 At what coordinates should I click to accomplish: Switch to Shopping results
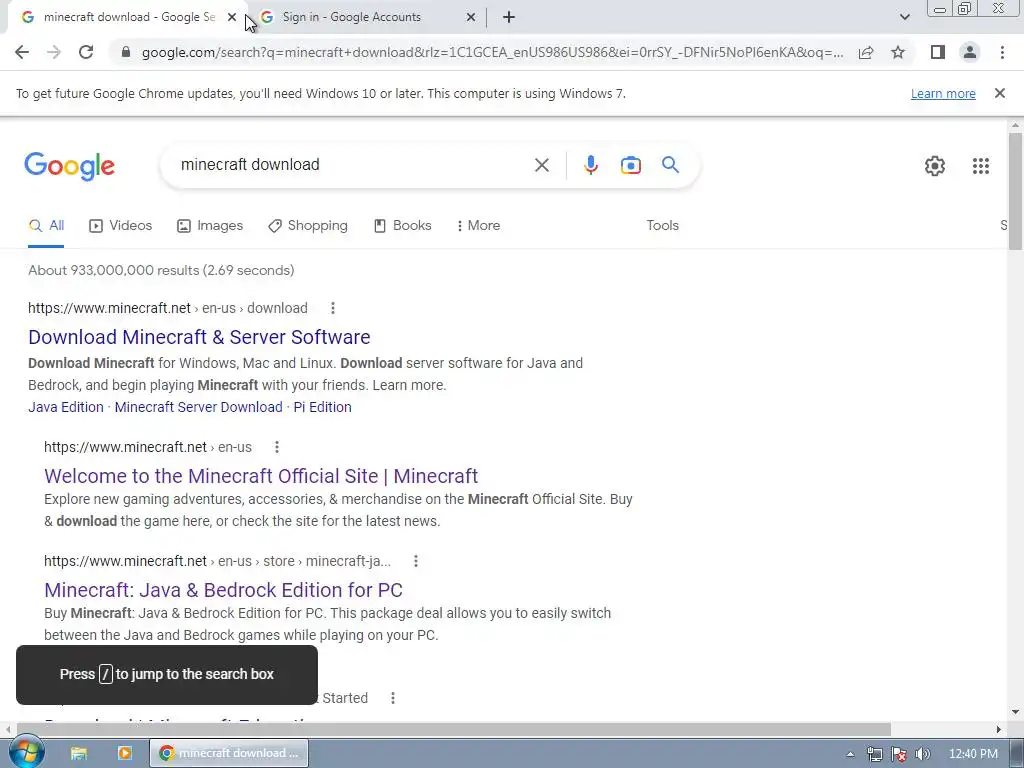click(308, 226)
